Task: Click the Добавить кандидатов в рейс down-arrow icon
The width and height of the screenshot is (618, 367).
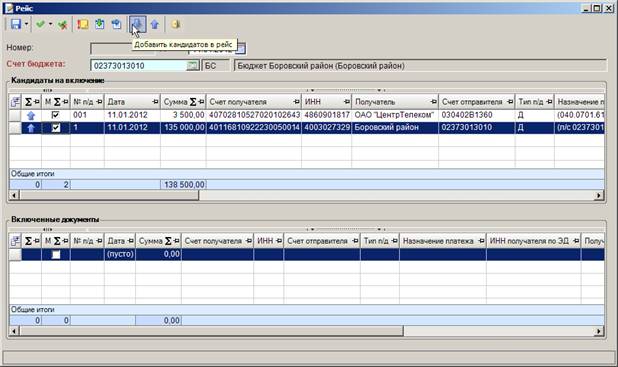Action: point(137,24)
